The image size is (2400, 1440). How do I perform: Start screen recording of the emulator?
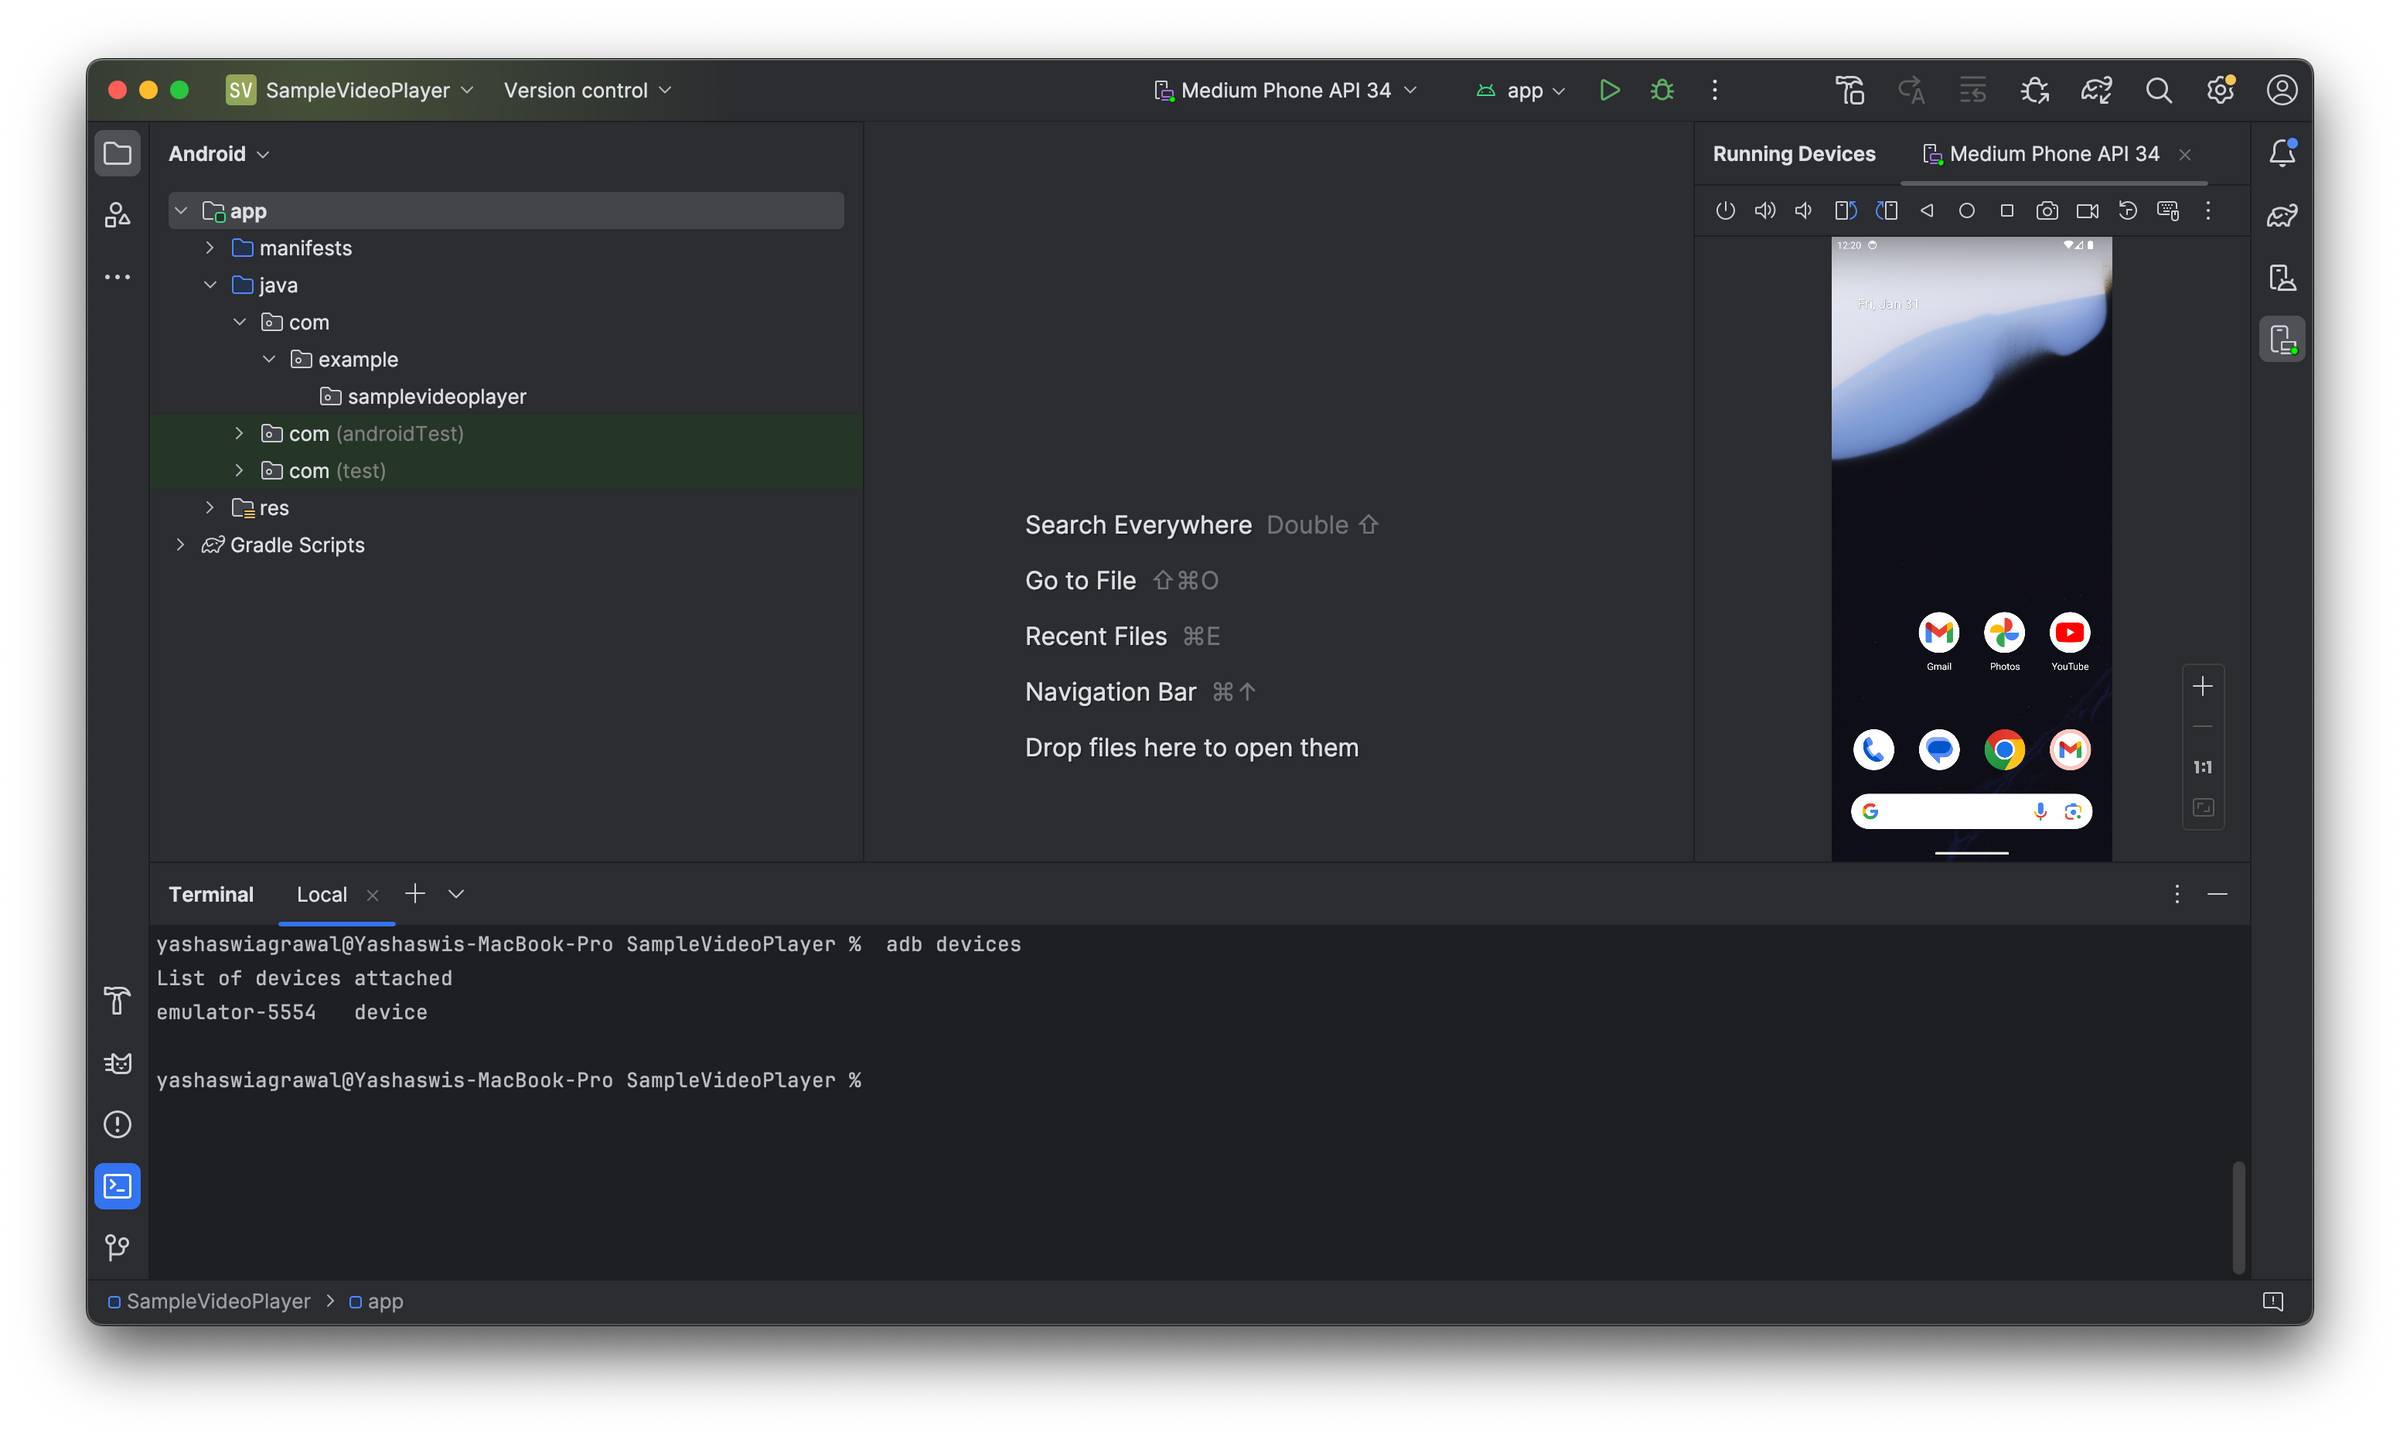[2087, 211]
